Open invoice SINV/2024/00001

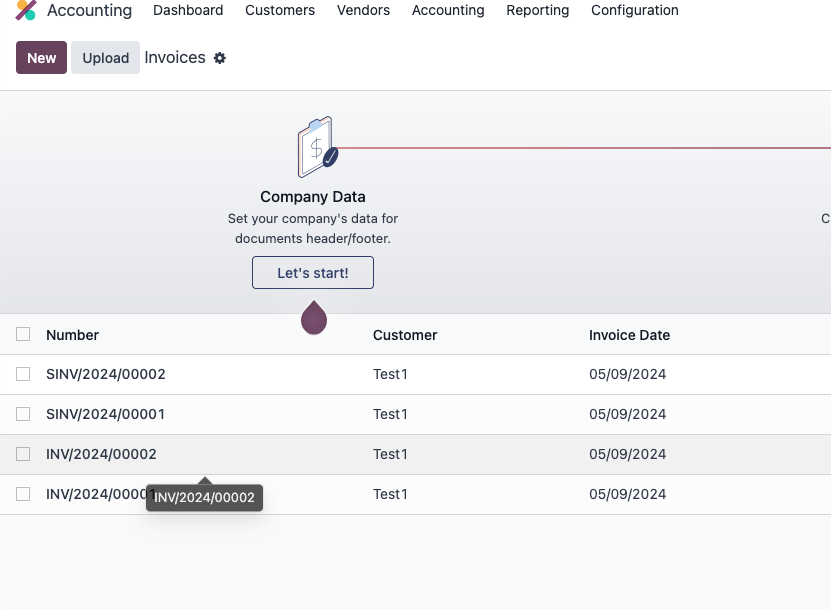[105, 414]
